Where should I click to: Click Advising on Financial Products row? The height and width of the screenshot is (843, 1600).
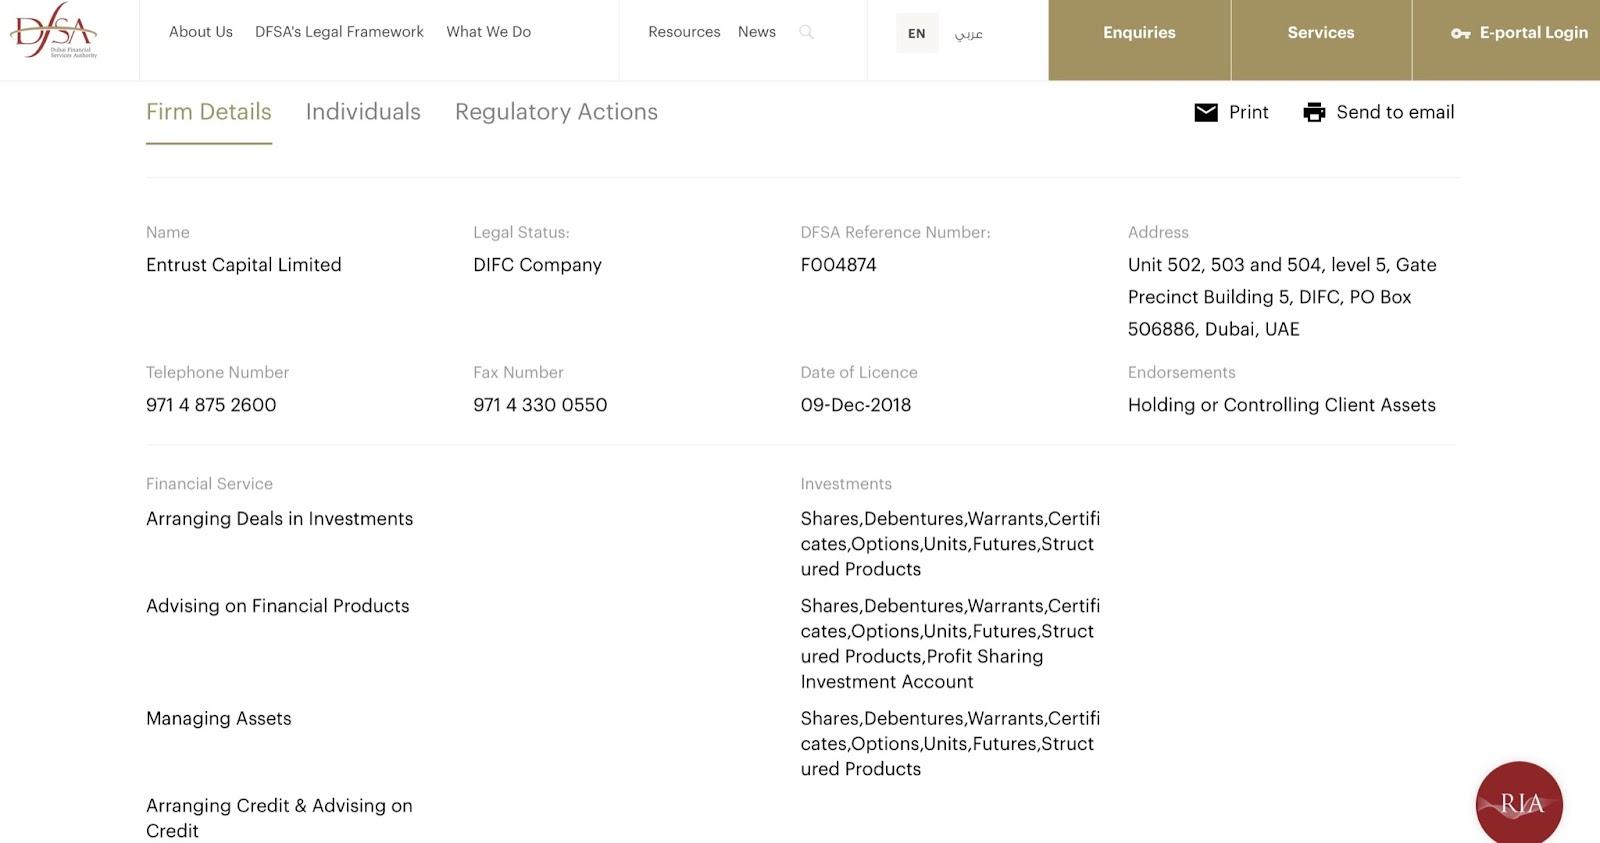278,606
